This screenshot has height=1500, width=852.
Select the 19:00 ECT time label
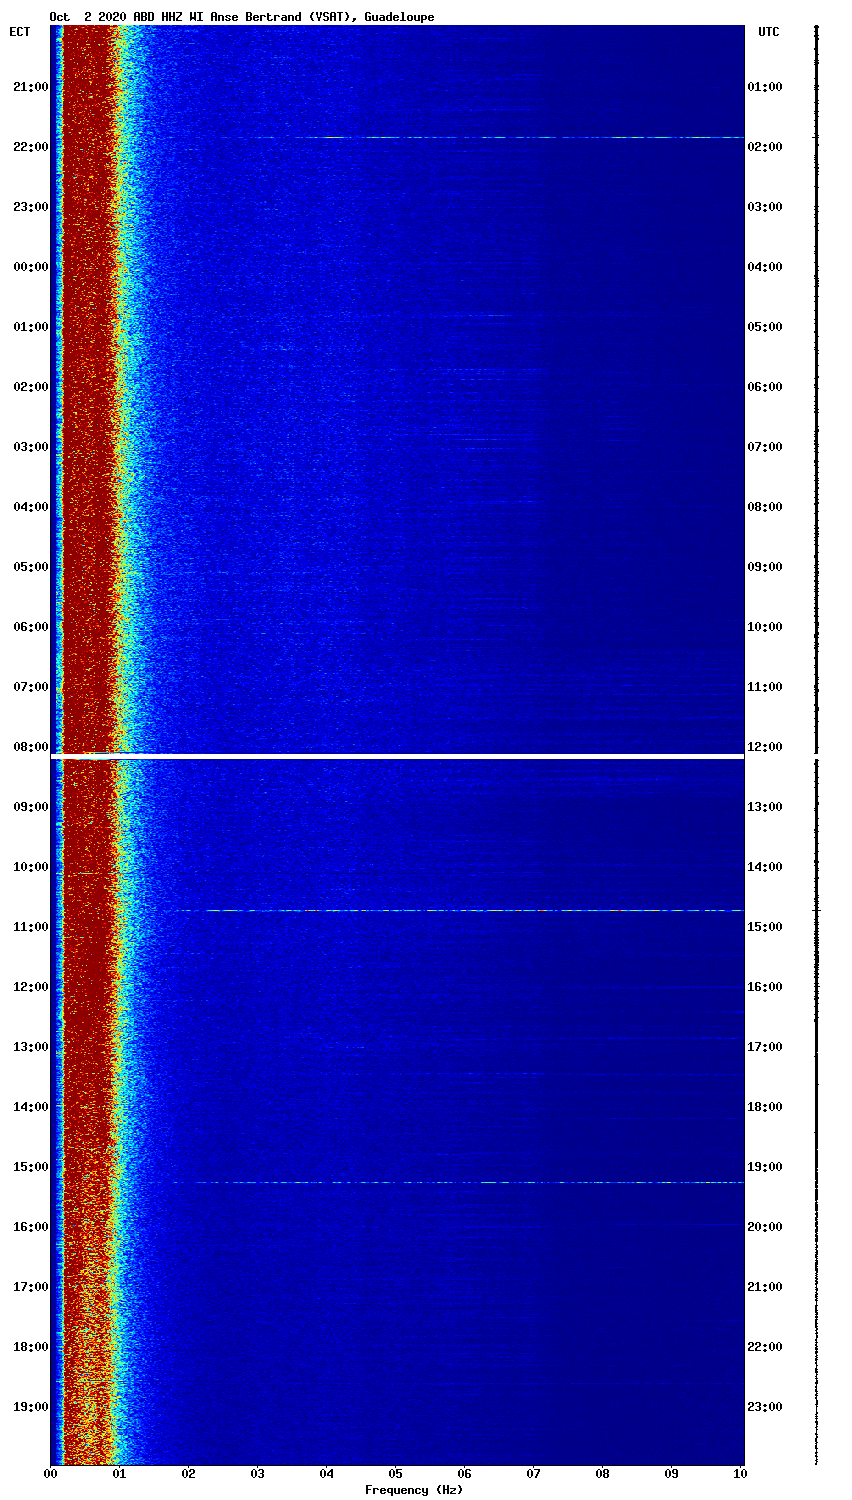30,1407
